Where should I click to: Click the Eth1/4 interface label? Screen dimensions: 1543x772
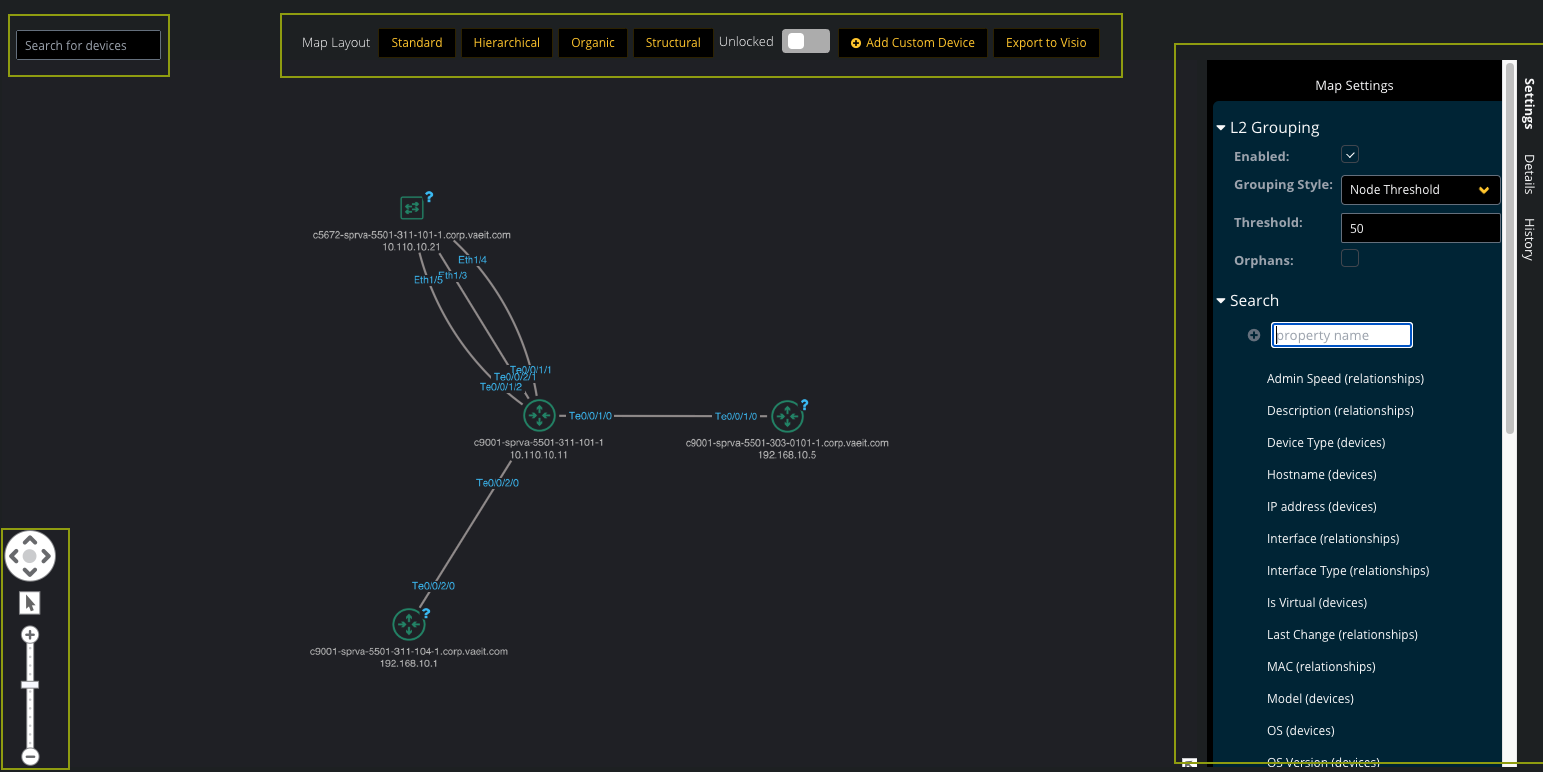coord(472,260)
